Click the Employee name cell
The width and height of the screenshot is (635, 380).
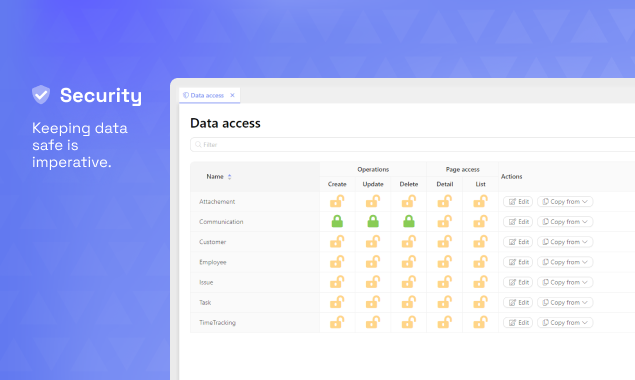click(255, 262)
